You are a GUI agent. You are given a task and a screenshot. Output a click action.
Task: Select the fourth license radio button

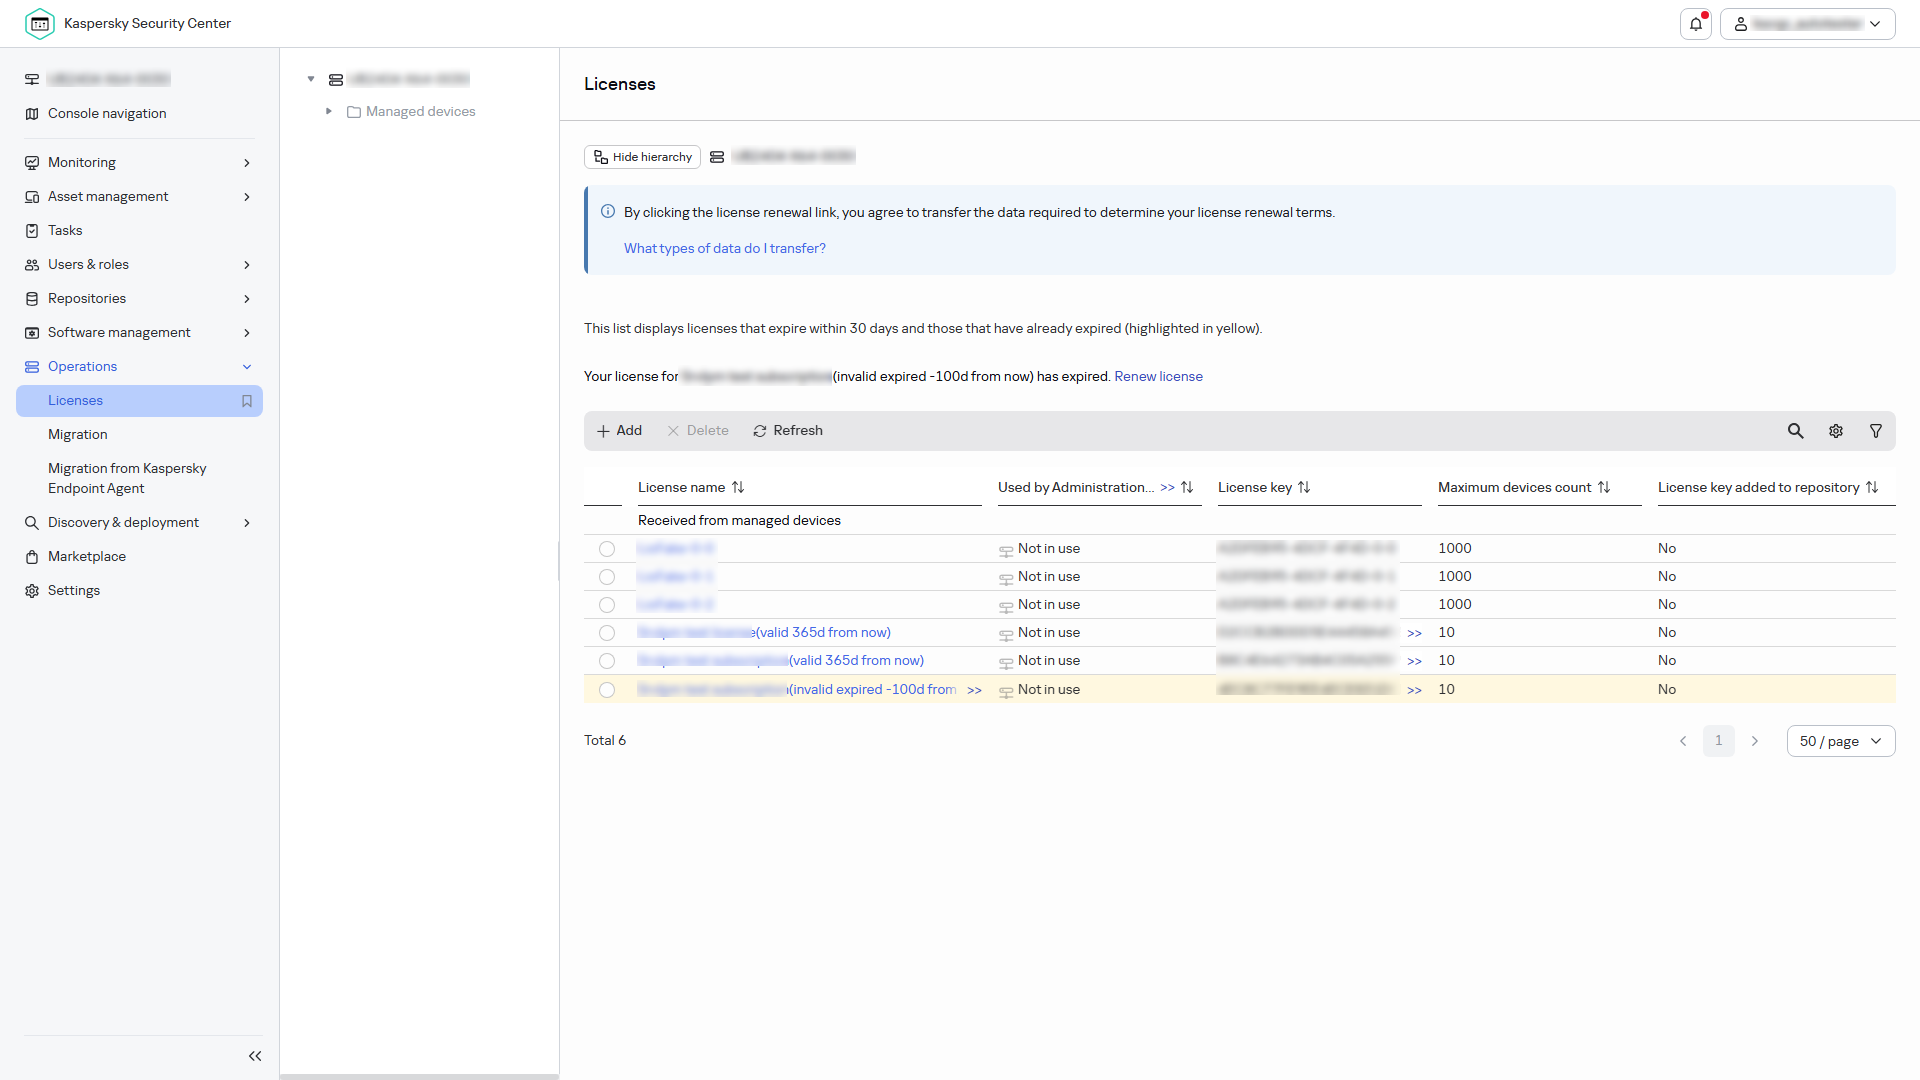[607, 633]
